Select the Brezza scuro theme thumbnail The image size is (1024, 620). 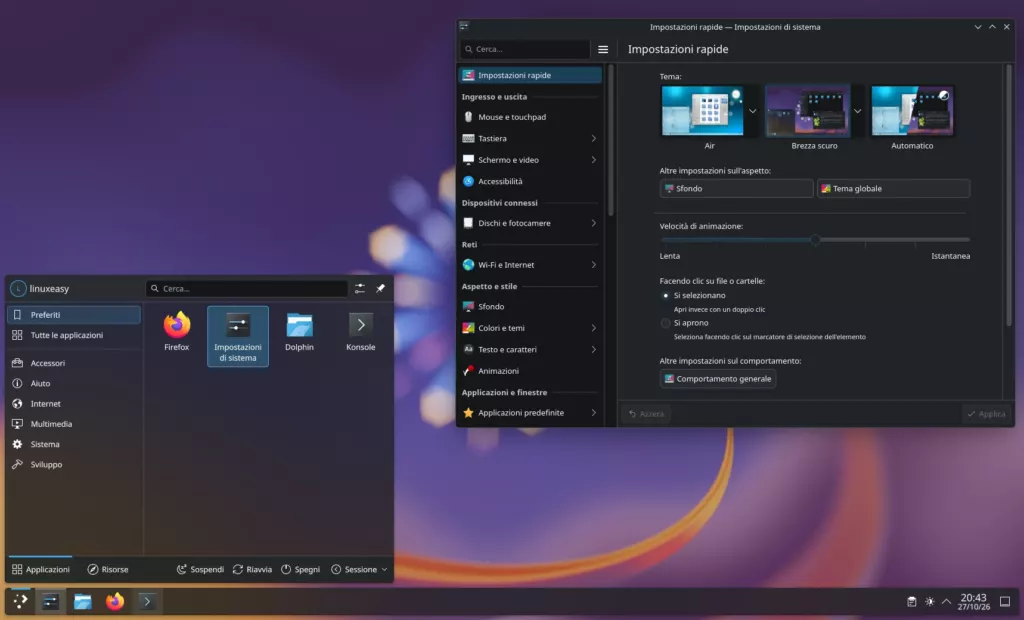[808, 111]
